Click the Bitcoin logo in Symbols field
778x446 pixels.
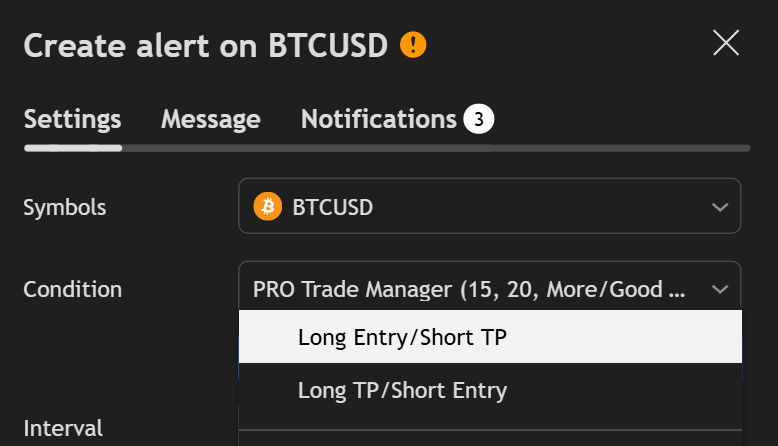tap(267, 206)
